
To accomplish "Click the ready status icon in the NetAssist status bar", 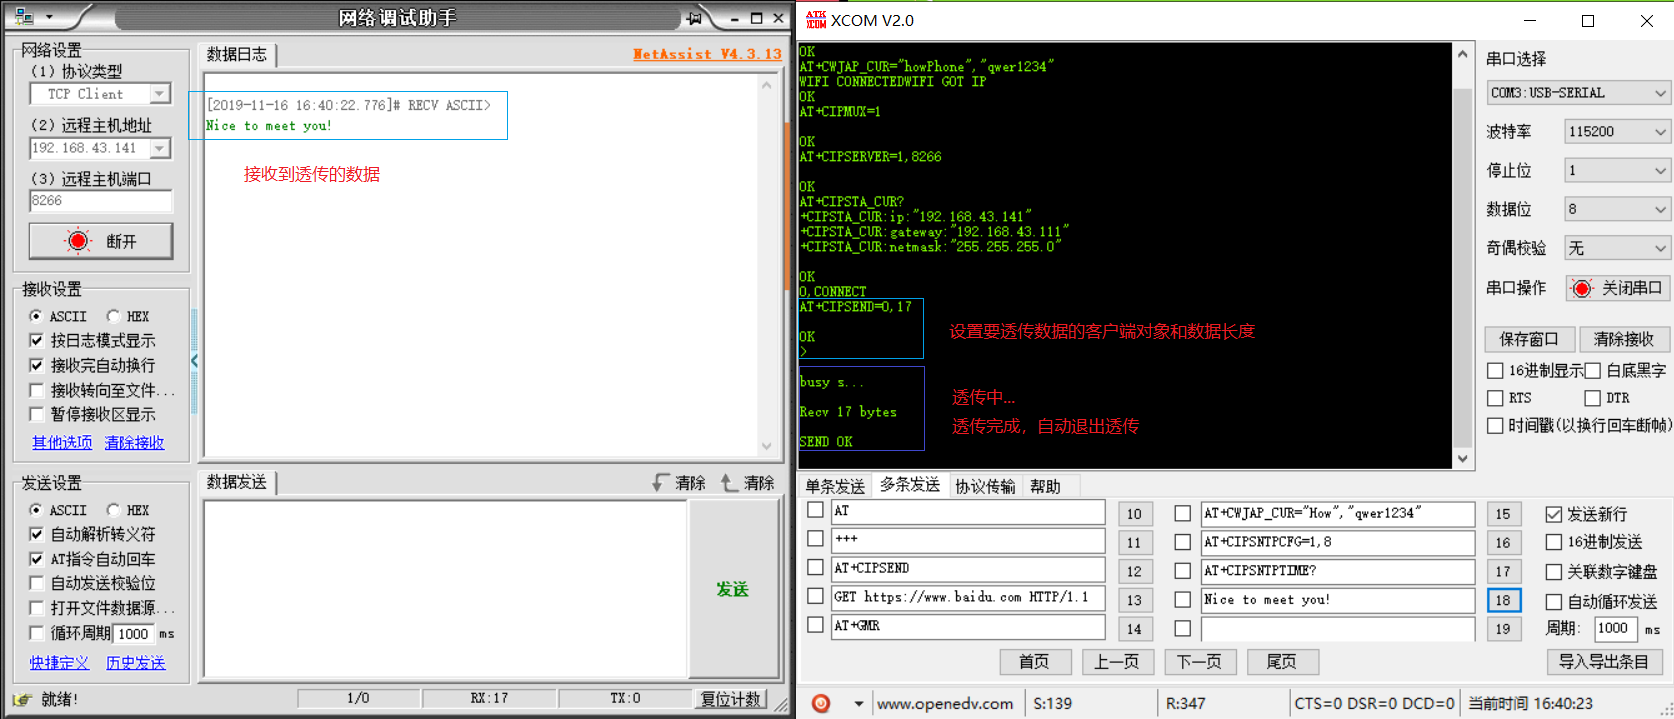I will coord(23,699).
